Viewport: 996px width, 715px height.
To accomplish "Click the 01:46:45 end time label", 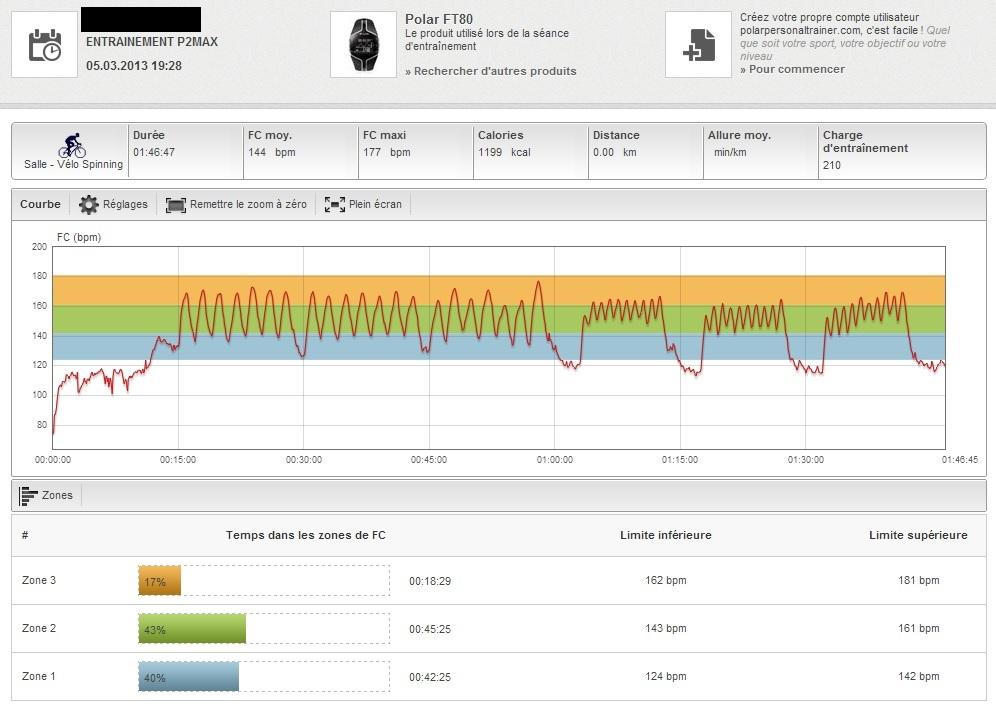I will coord(960,460).
